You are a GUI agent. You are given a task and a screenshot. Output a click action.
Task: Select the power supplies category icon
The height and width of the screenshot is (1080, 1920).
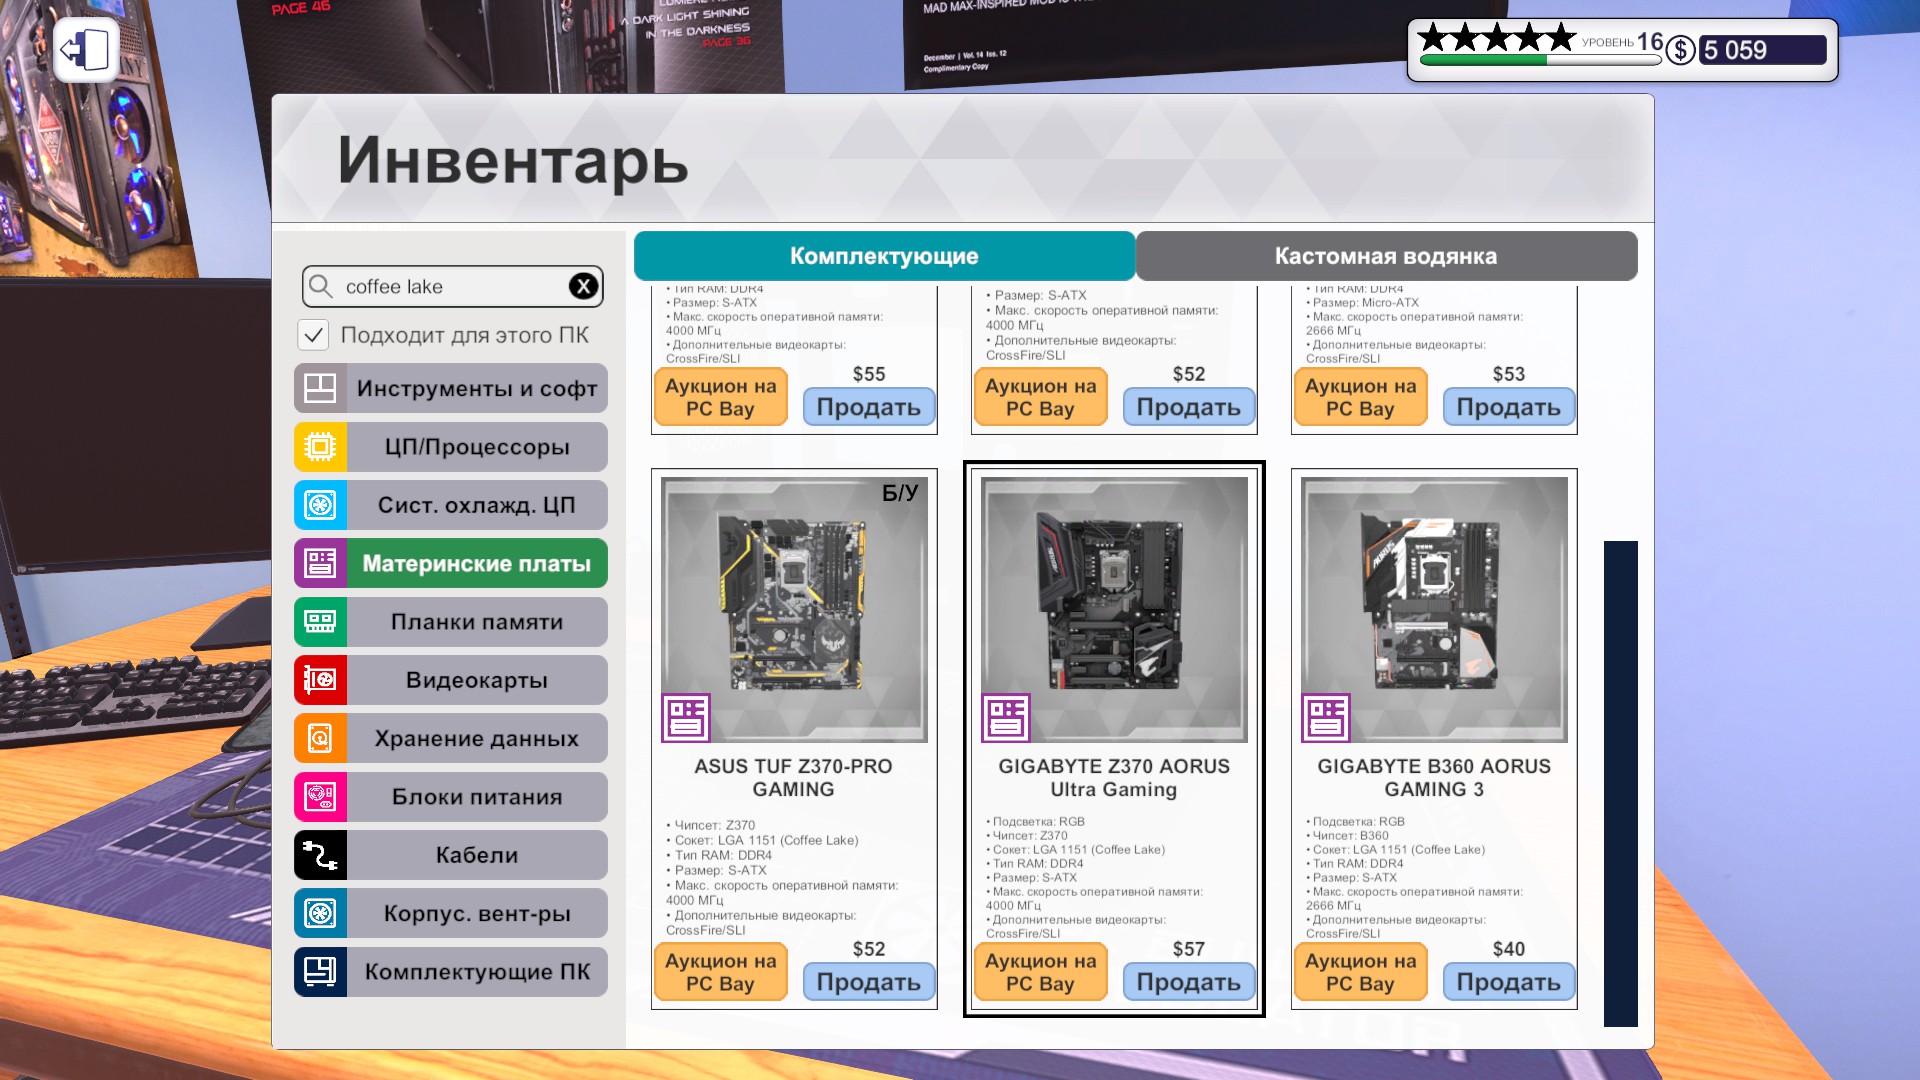[x=320, y=797]
